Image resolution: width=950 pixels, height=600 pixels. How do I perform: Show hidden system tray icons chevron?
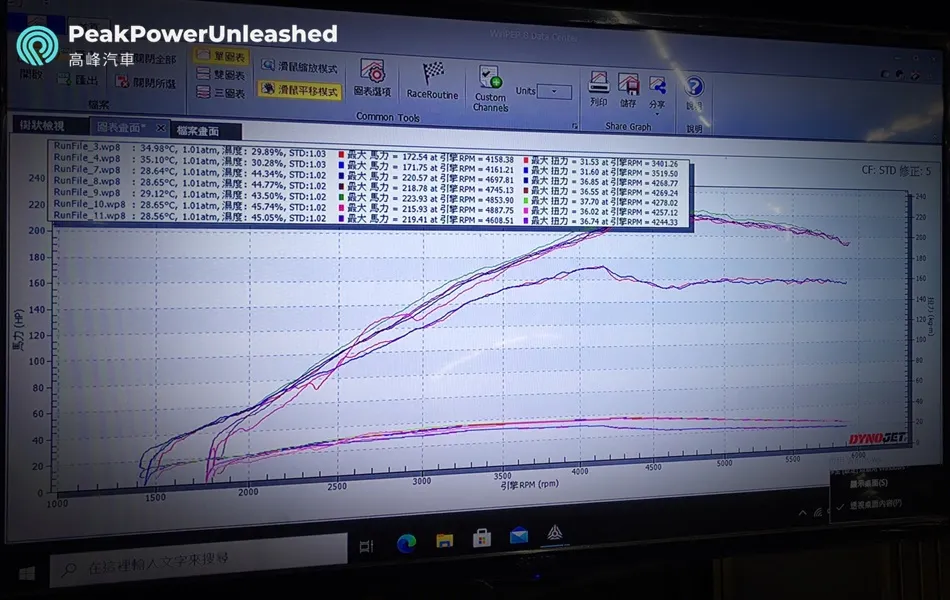(803, 513)
